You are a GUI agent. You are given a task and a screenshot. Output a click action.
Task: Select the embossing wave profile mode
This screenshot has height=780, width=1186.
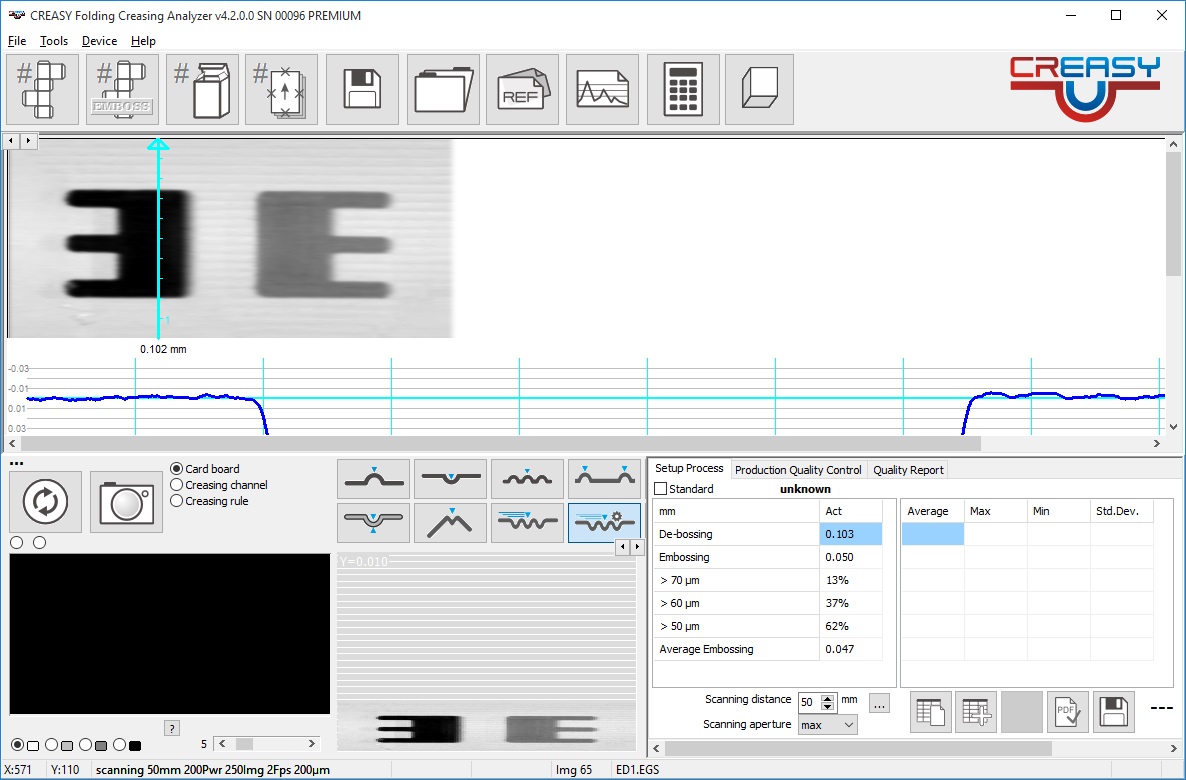pos(527,523)
